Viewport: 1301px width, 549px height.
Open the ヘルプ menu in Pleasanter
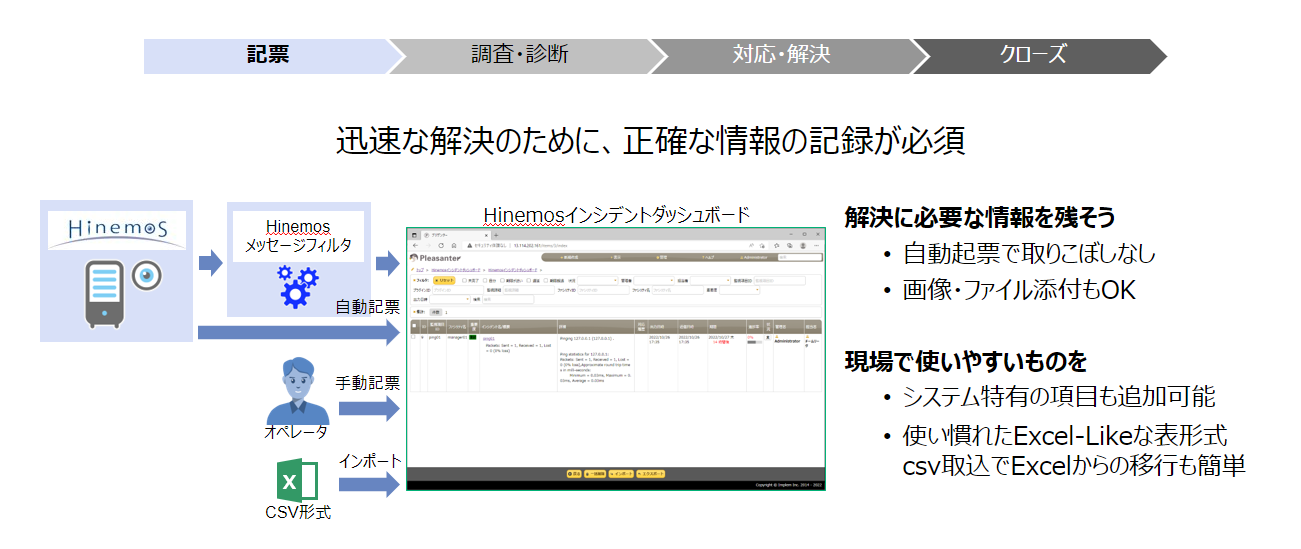(x=708, y=257)
